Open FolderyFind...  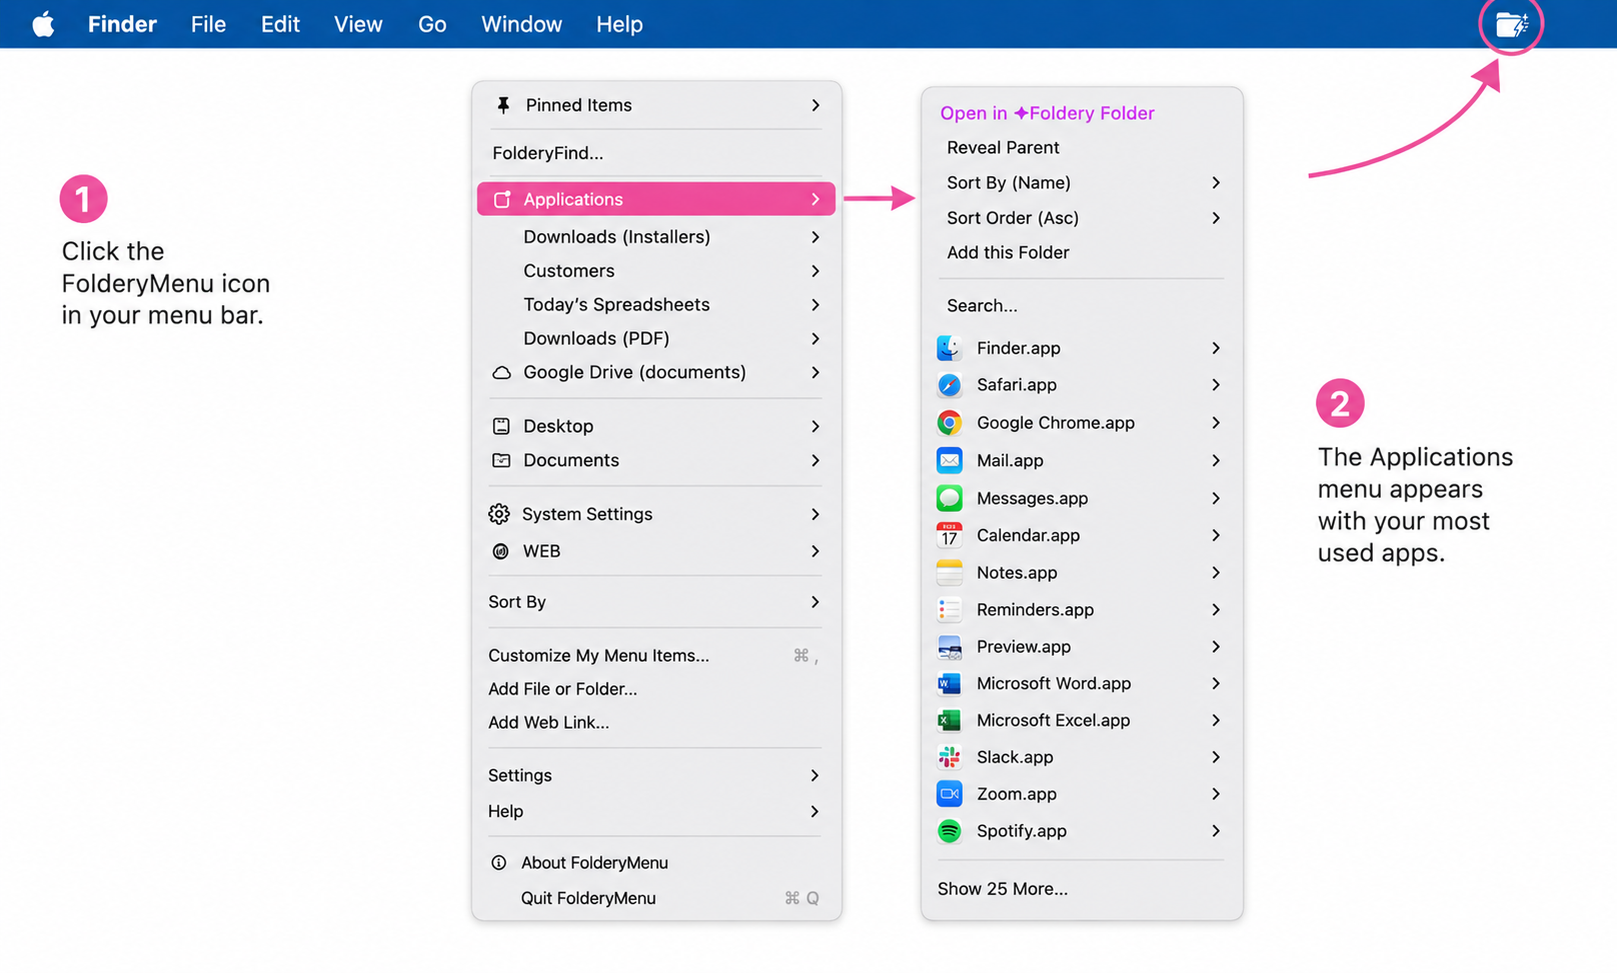[548, 153]
